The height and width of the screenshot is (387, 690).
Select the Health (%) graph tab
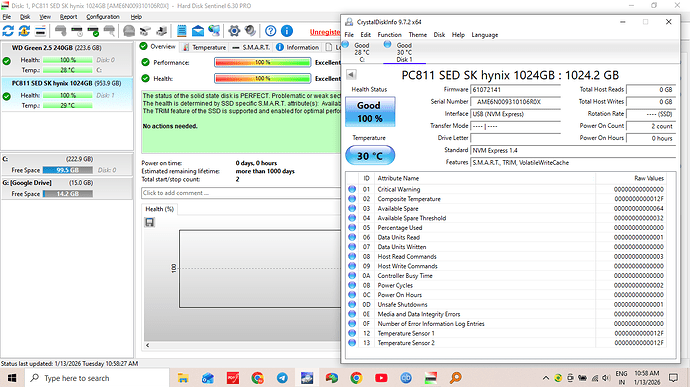click(x=159, y=209)
